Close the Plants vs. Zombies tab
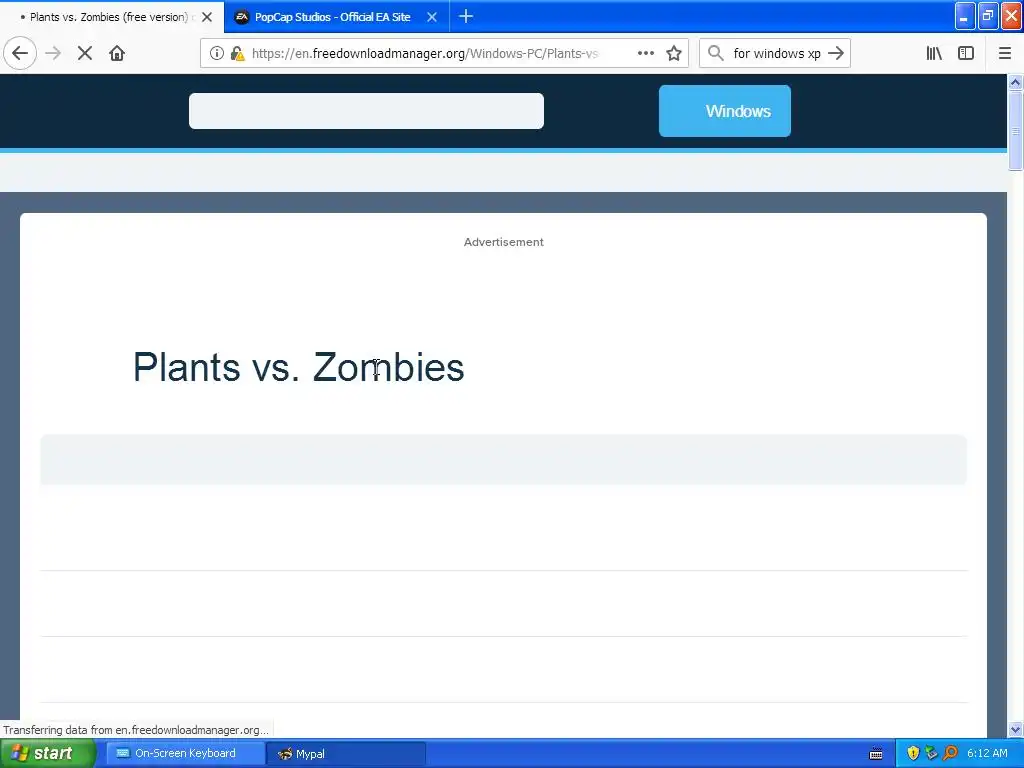This screenshot has width=1024, height=768. tap(207, 17)
